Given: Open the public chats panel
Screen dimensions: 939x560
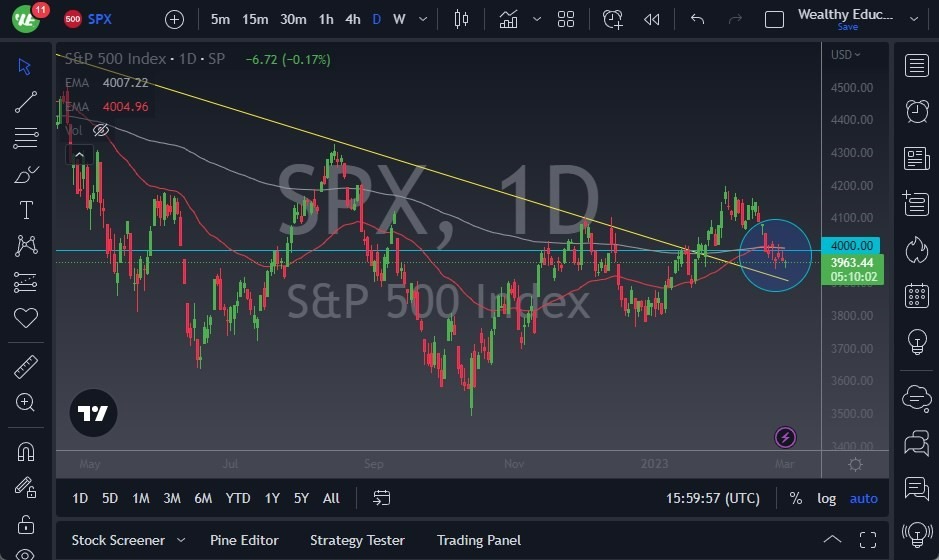Looking at the screenshot, I should (916, 398).
